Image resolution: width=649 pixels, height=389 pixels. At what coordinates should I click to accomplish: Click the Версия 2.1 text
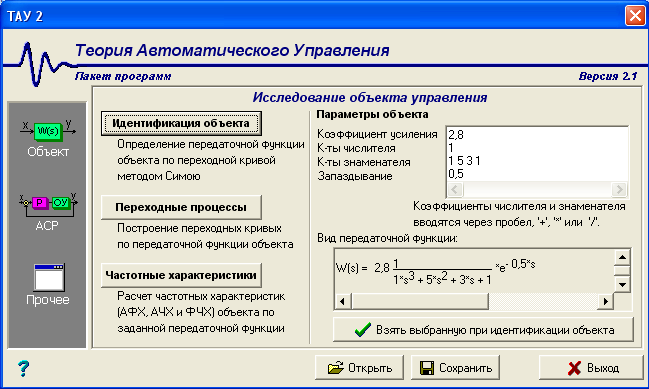(608, 76)
